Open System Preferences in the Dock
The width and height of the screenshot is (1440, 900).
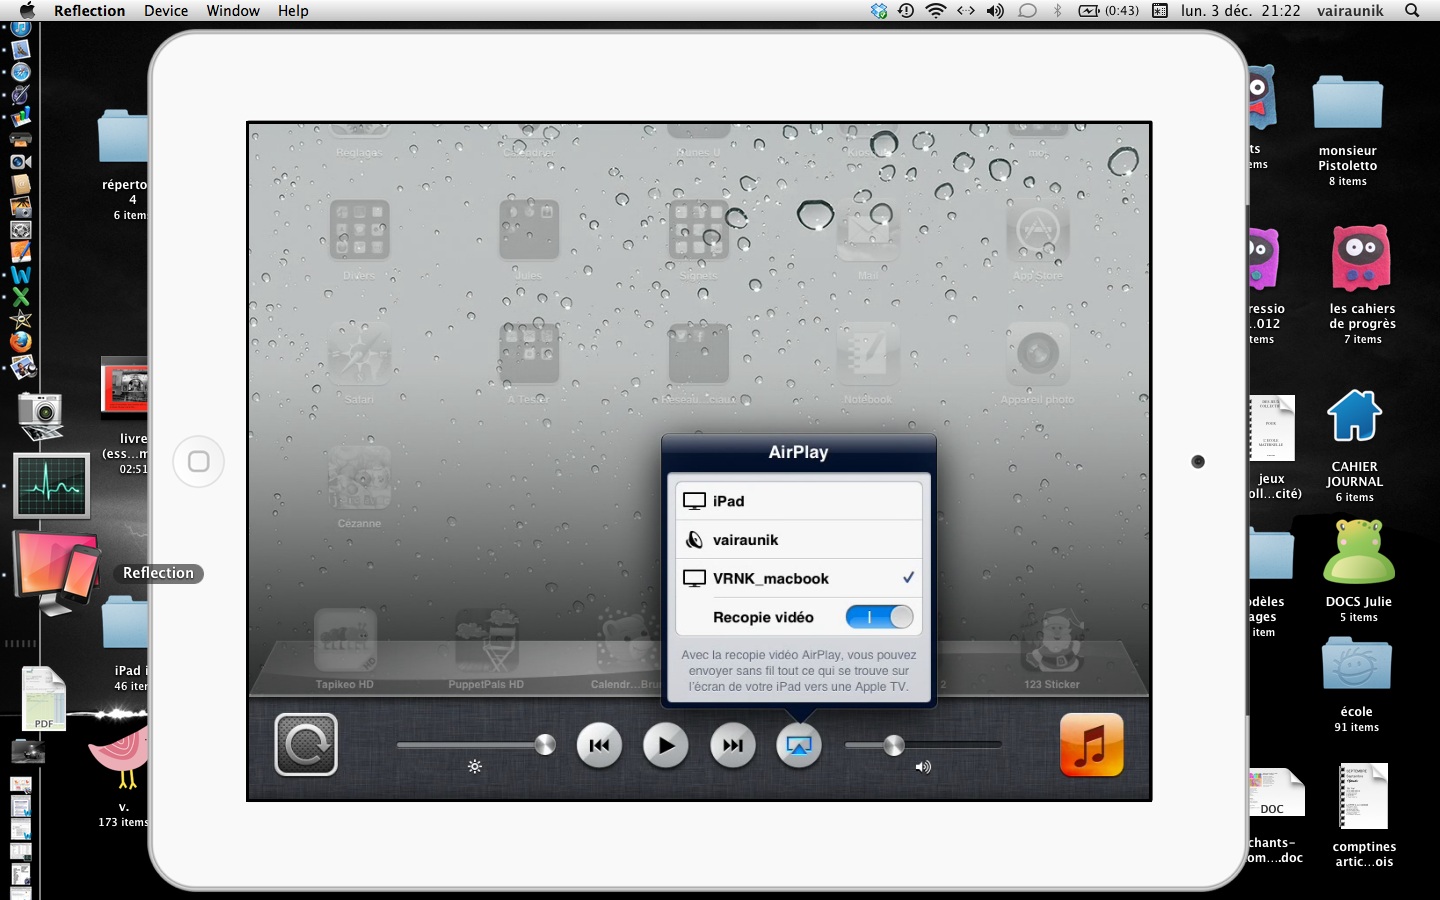coord(20,230)
